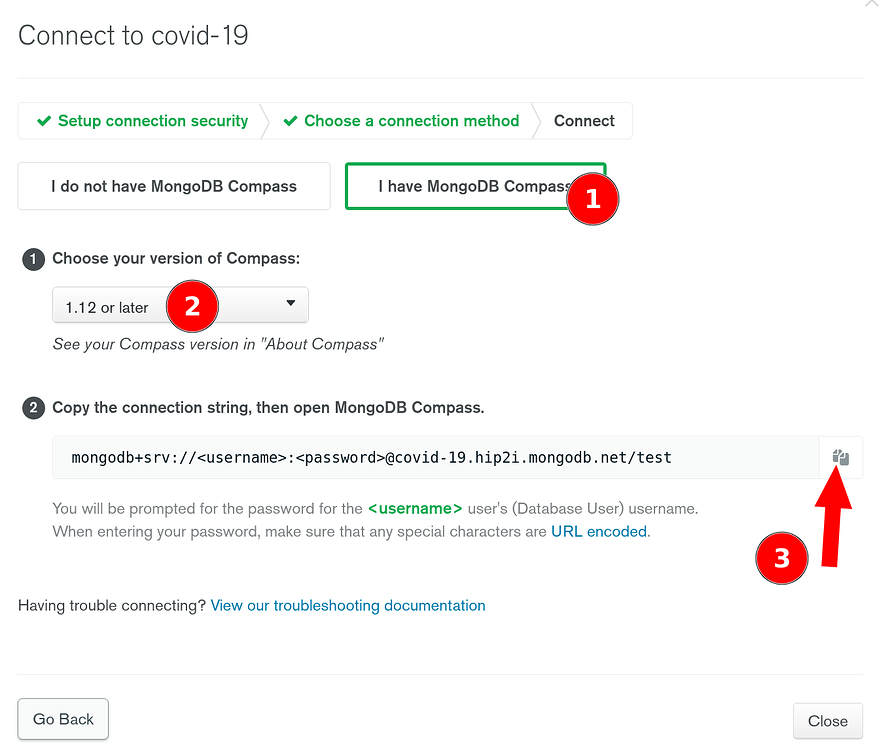The image size is (888, 750).
Task: Copy the connection string via clipboard icon
Action: point(840,457)
